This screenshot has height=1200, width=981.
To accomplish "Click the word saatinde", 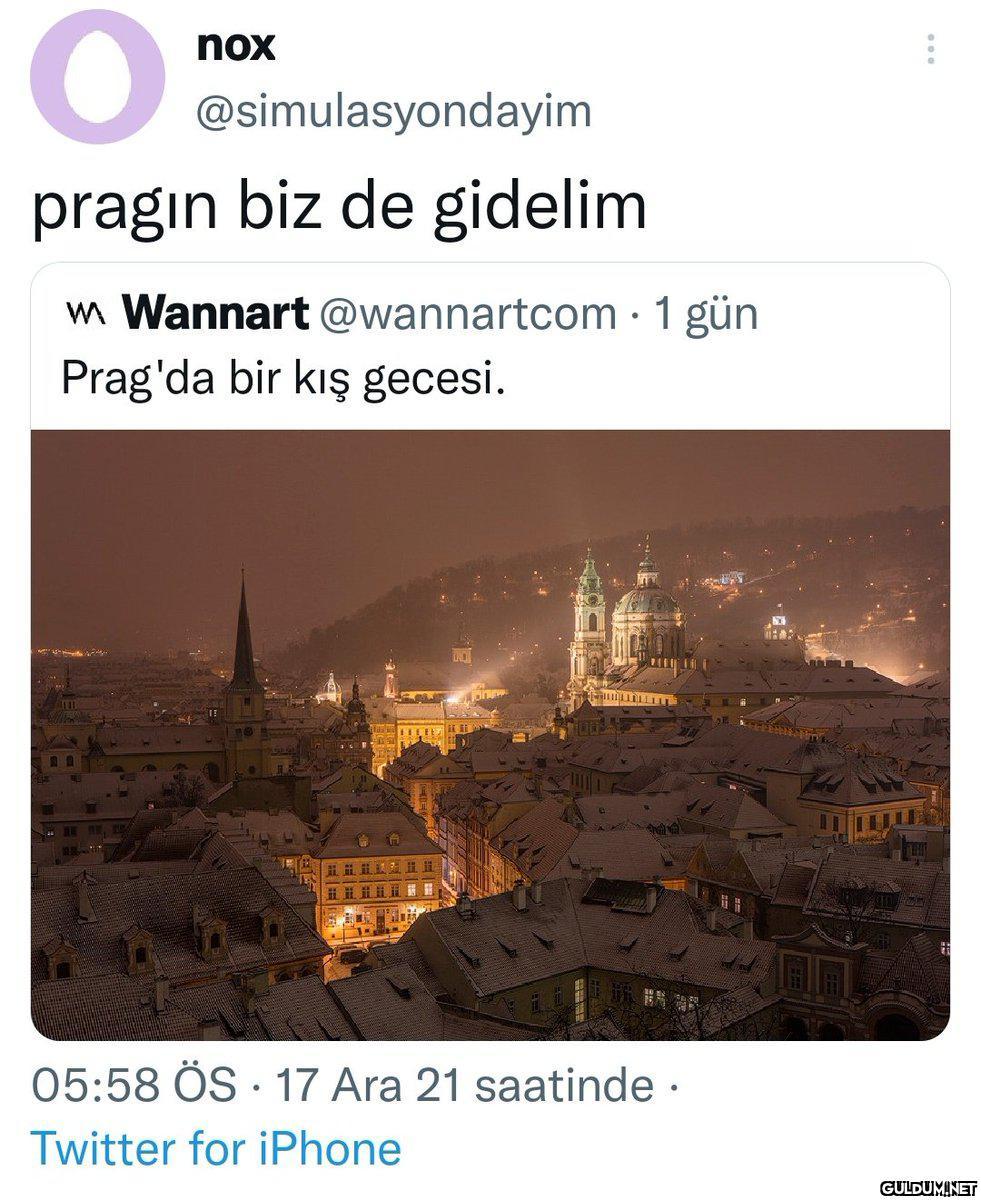I will [564, 1085].
